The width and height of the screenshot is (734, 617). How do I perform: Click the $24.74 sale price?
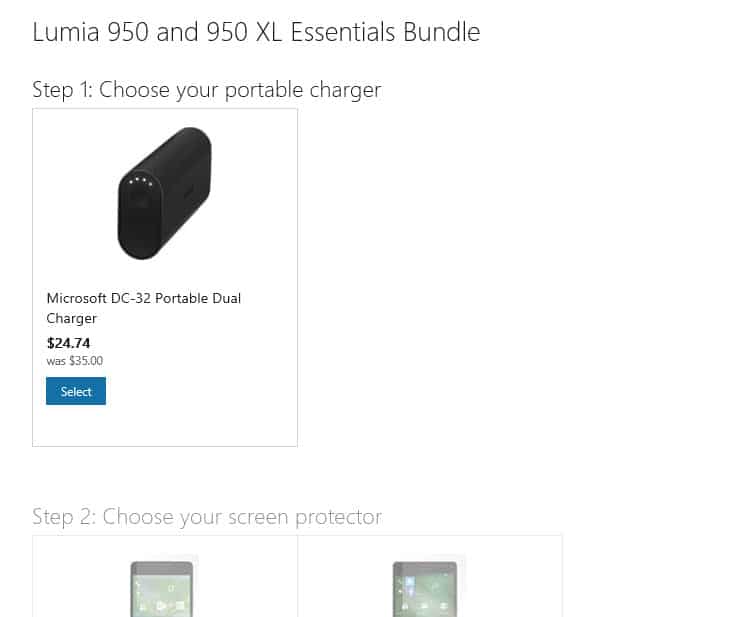pyautogui.click(x=68, y=343)
